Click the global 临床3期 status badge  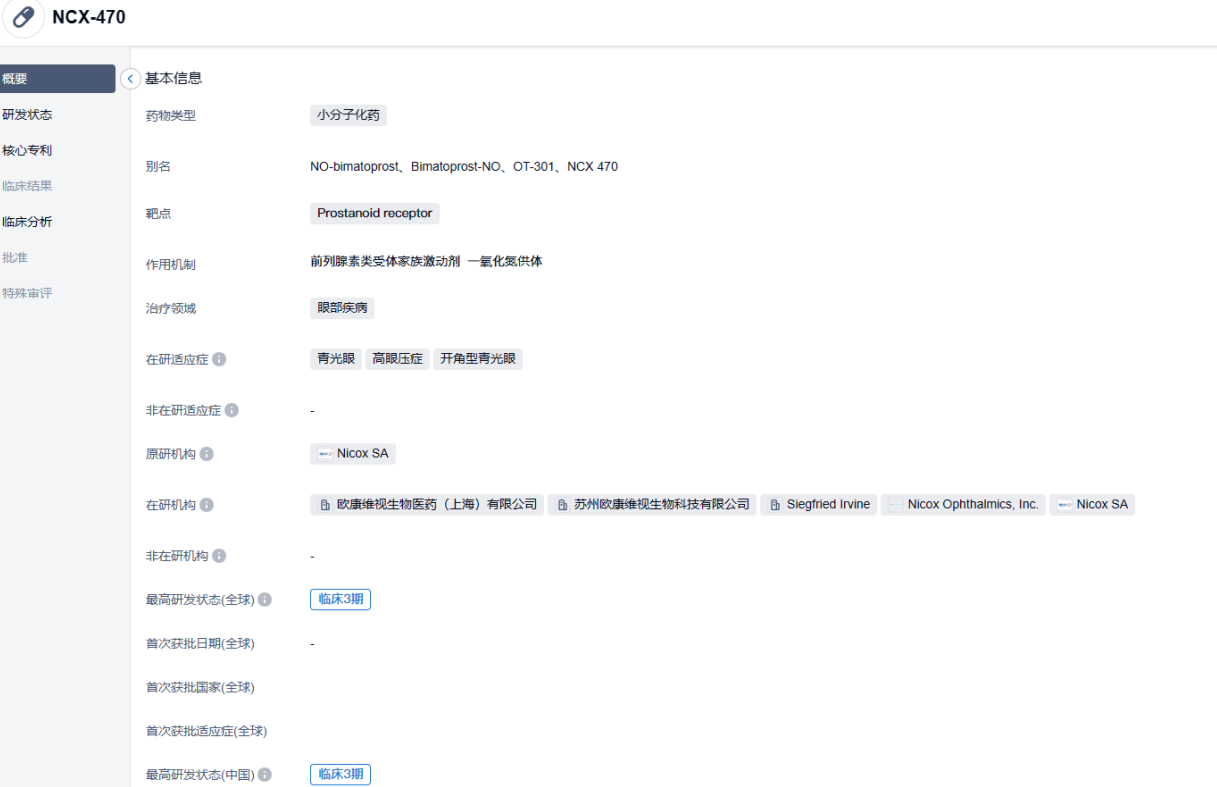tap(340, 599)
